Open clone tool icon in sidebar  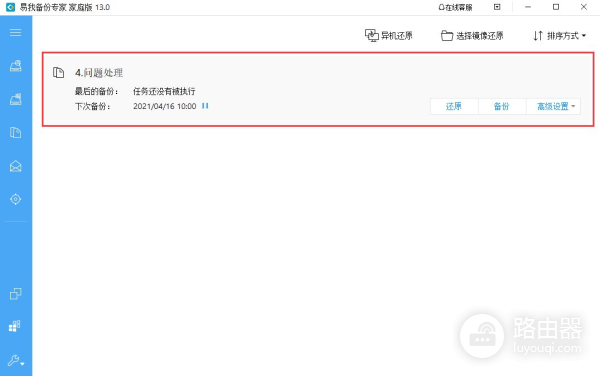click(16, 293)
